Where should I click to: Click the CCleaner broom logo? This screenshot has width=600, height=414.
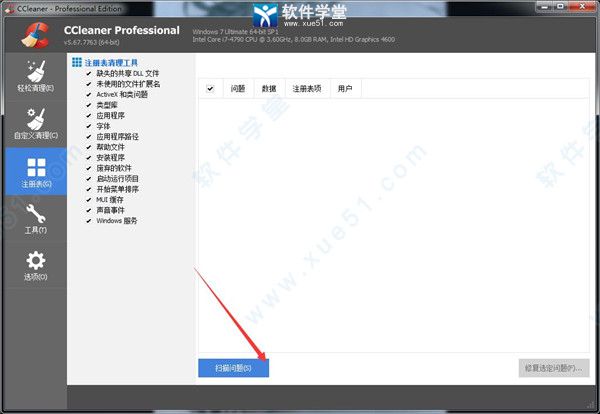pos(35,35)
